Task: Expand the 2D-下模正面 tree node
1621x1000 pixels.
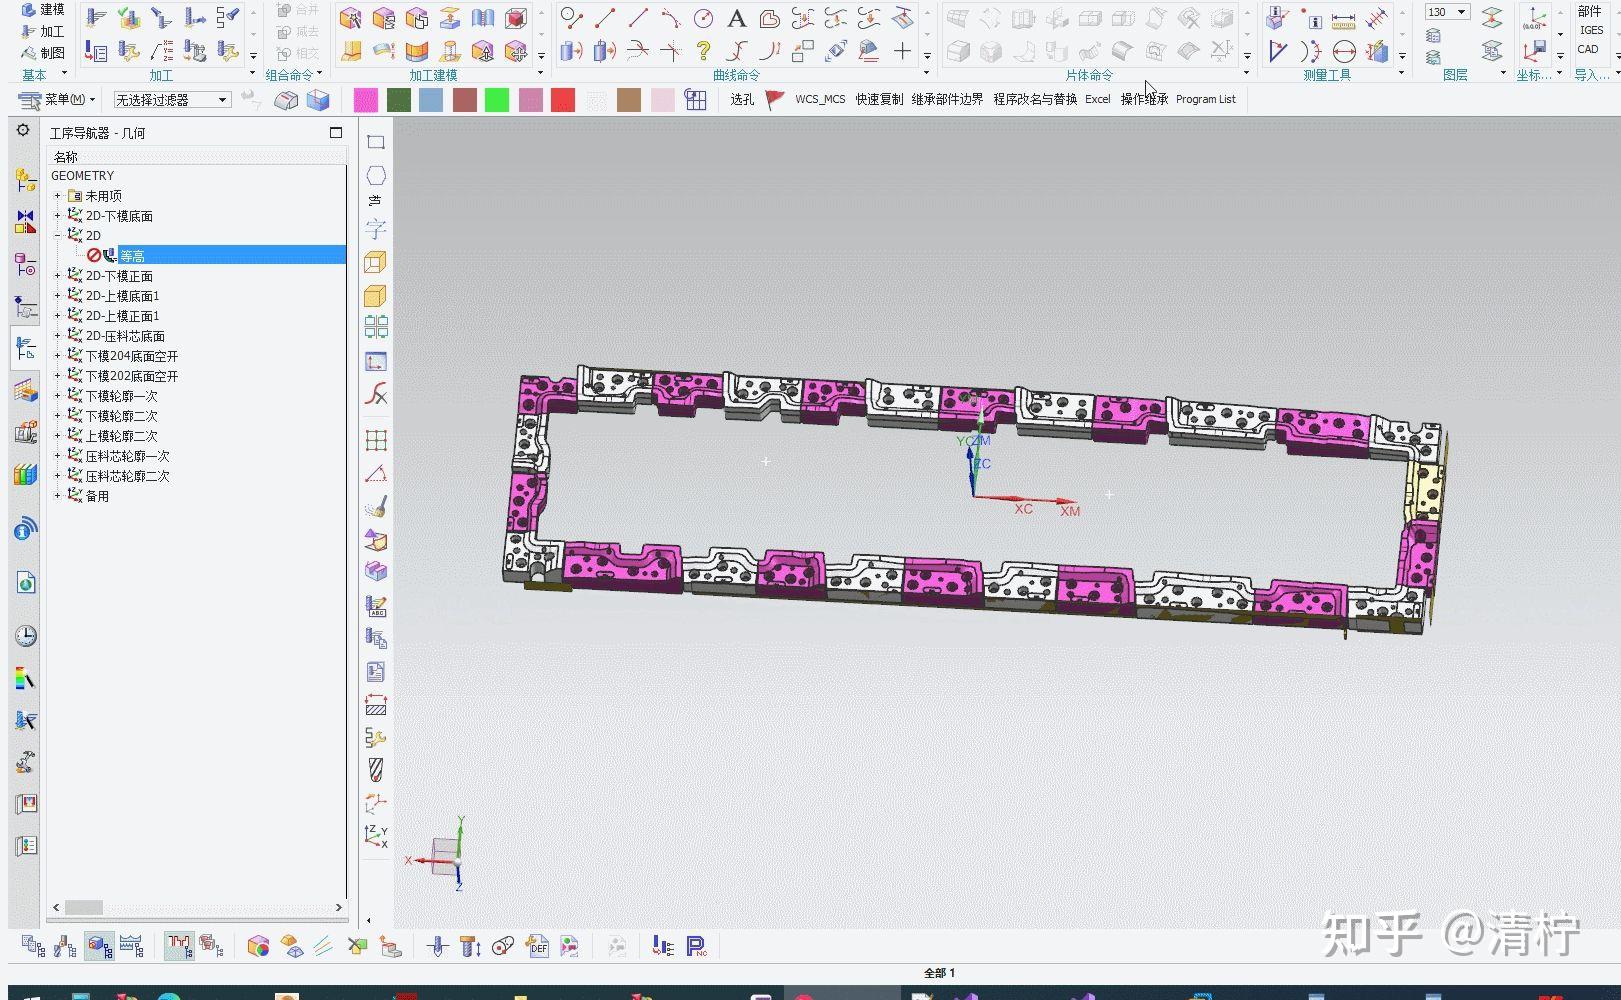Action: [57, 276]
